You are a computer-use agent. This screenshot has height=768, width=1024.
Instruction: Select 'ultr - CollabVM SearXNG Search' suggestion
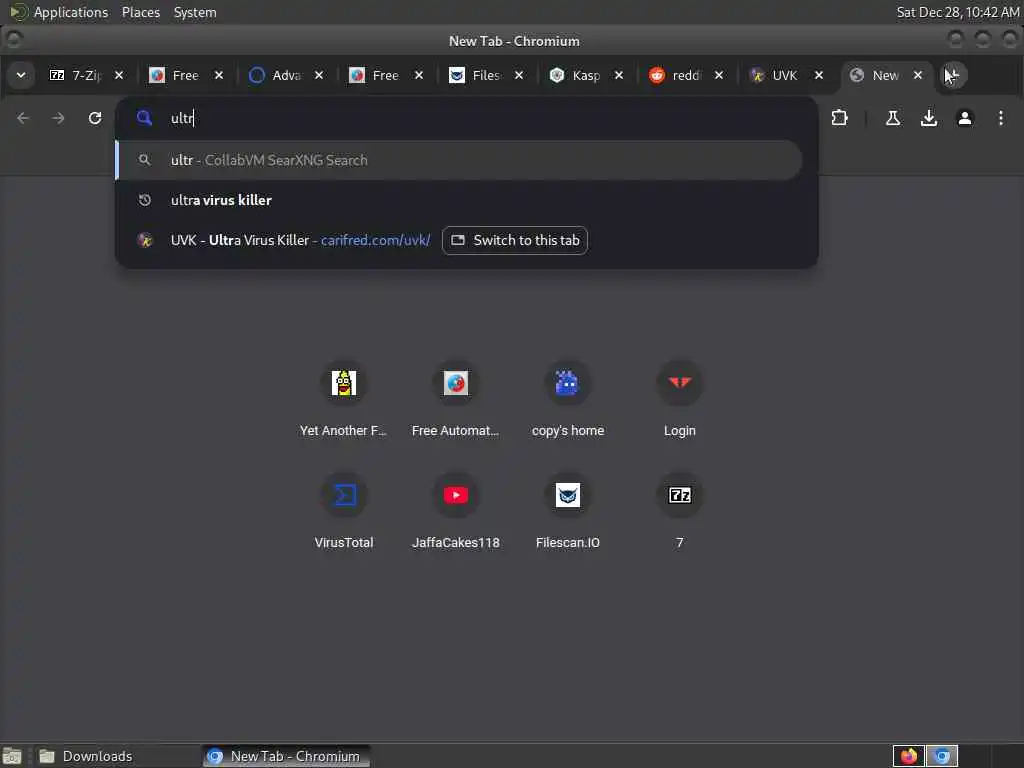(458, 160)
